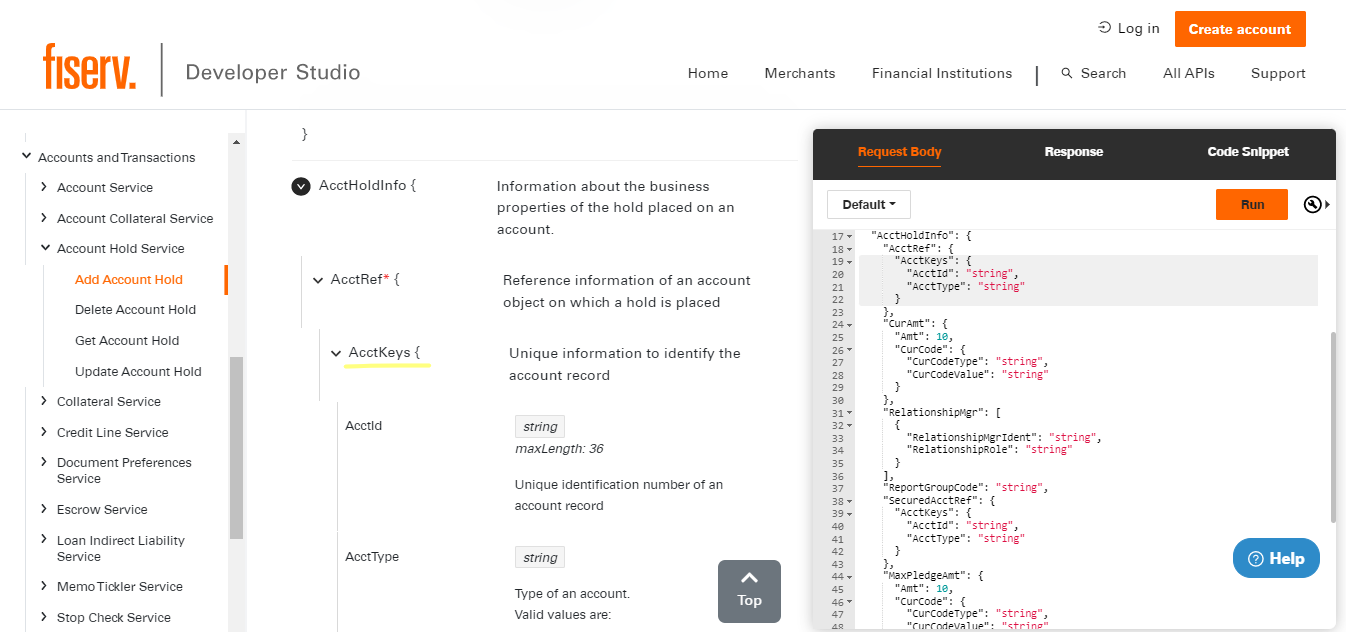Viewport: 1346px width, 632px height.
Task: Expand Loan Indirect Liability Service node
Action: tap(44, 540)
